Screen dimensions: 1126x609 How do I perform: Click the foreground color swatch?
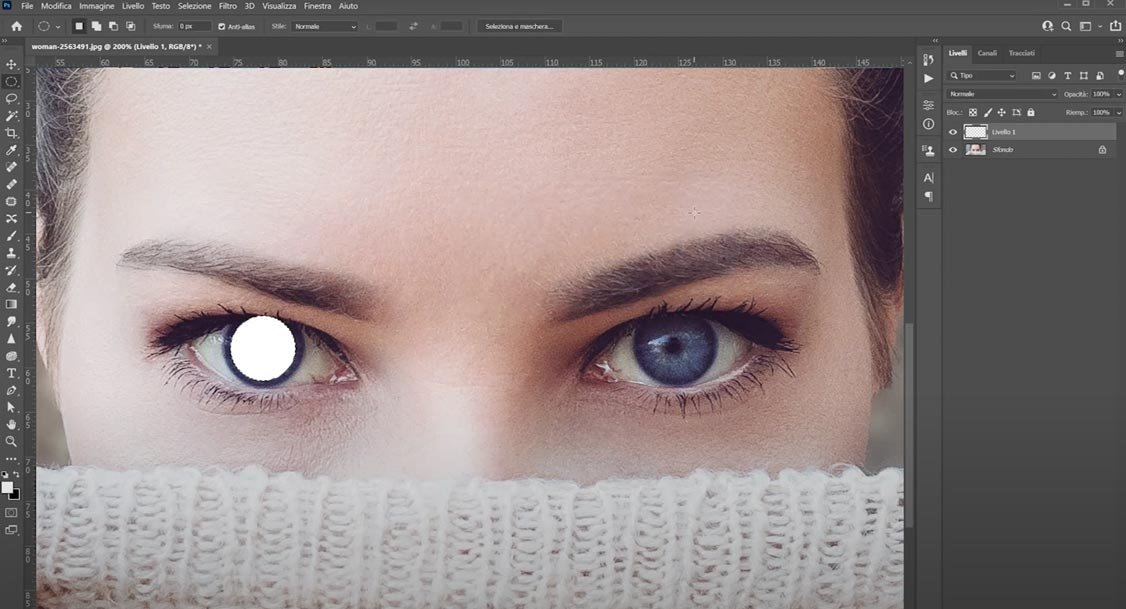point(7,488)
